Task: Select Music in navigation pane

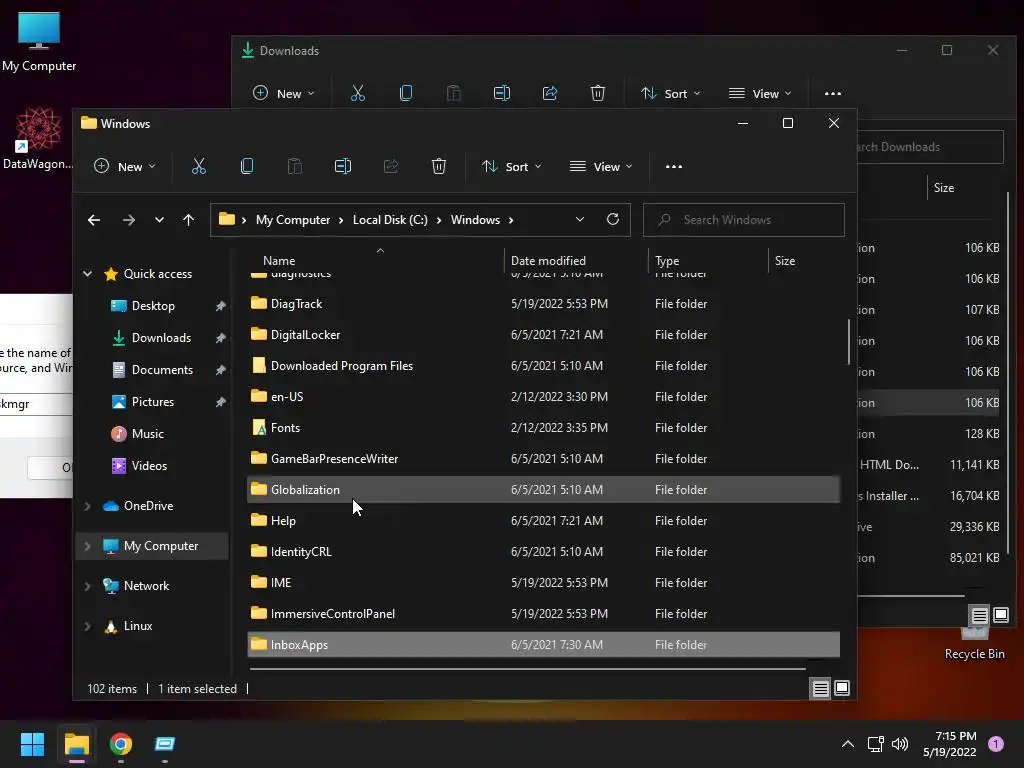Action: click(x=148, y=434)
